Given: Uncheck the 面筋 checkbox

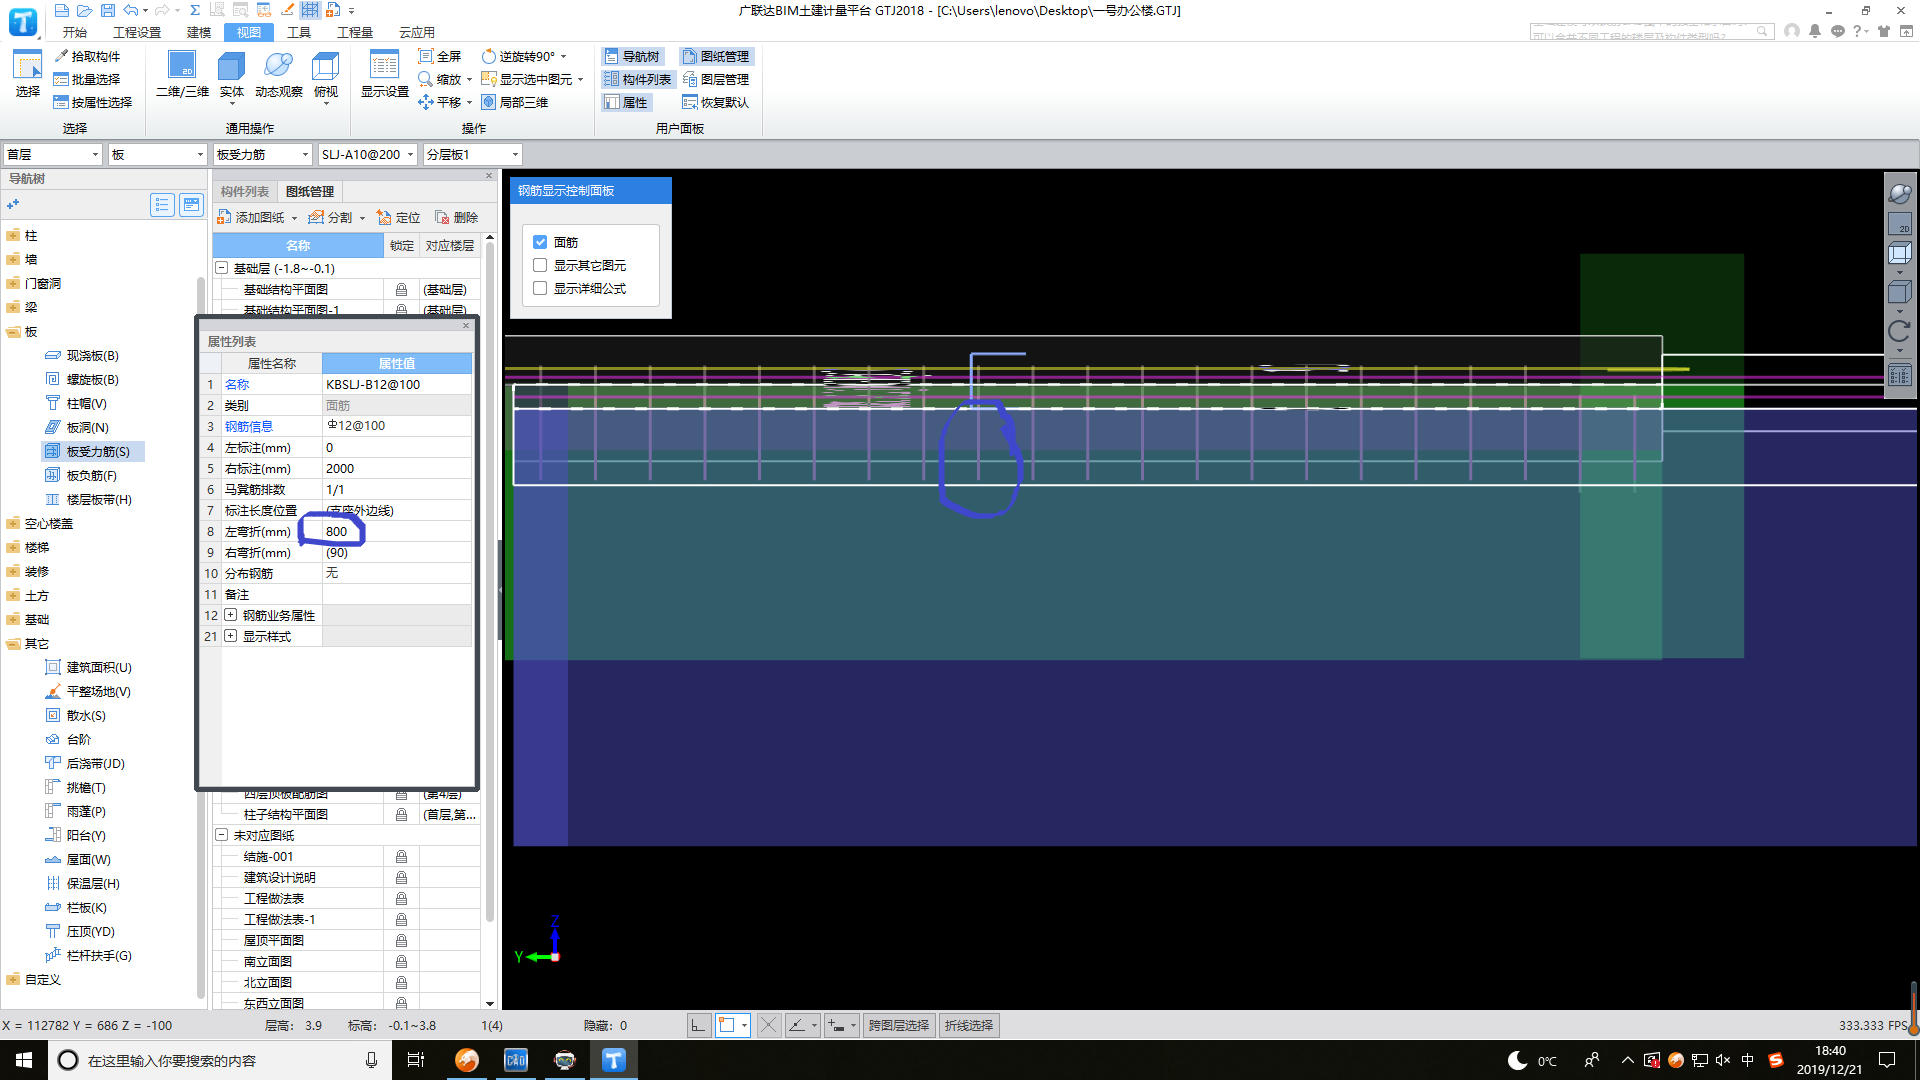Looking at the screenshot, I should 540,242.
